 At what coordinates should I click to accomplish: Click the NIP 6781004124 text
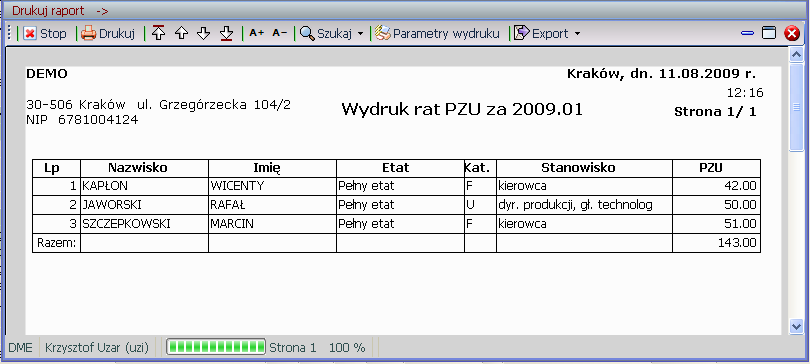[x=82, y=120]
